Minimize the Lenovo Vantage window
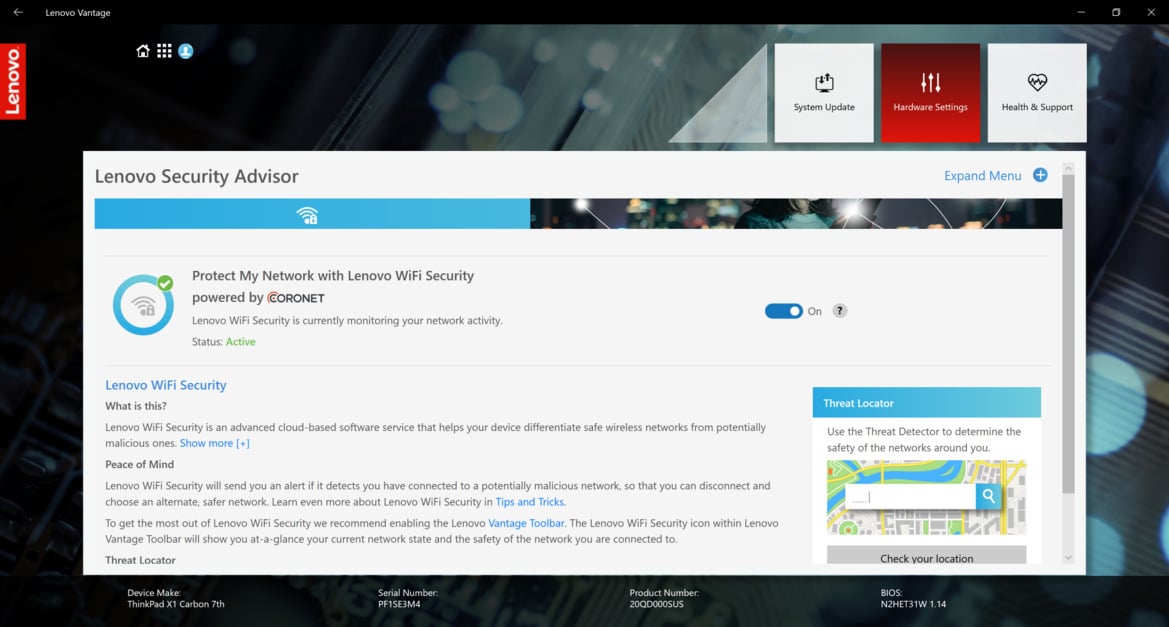This screenshot has height=627, width=1169. (1081, 12)
